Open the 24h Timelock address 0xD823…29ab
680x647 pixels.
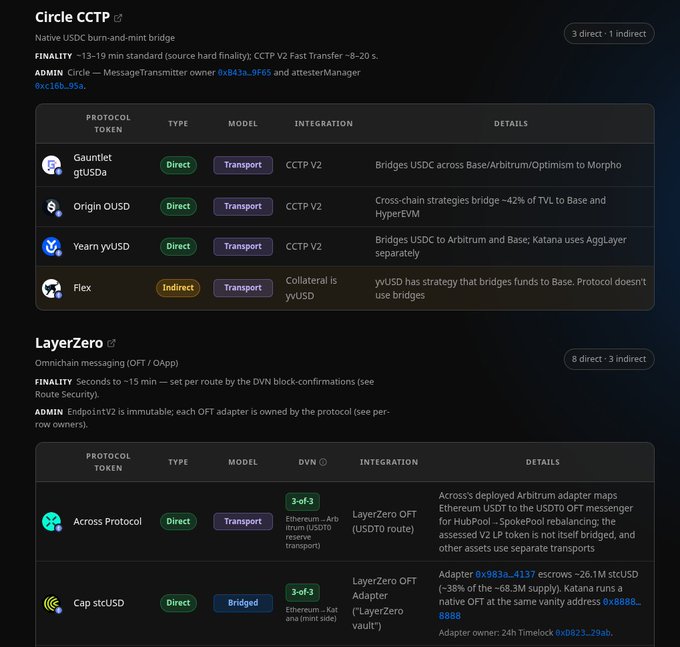[582, 633]
